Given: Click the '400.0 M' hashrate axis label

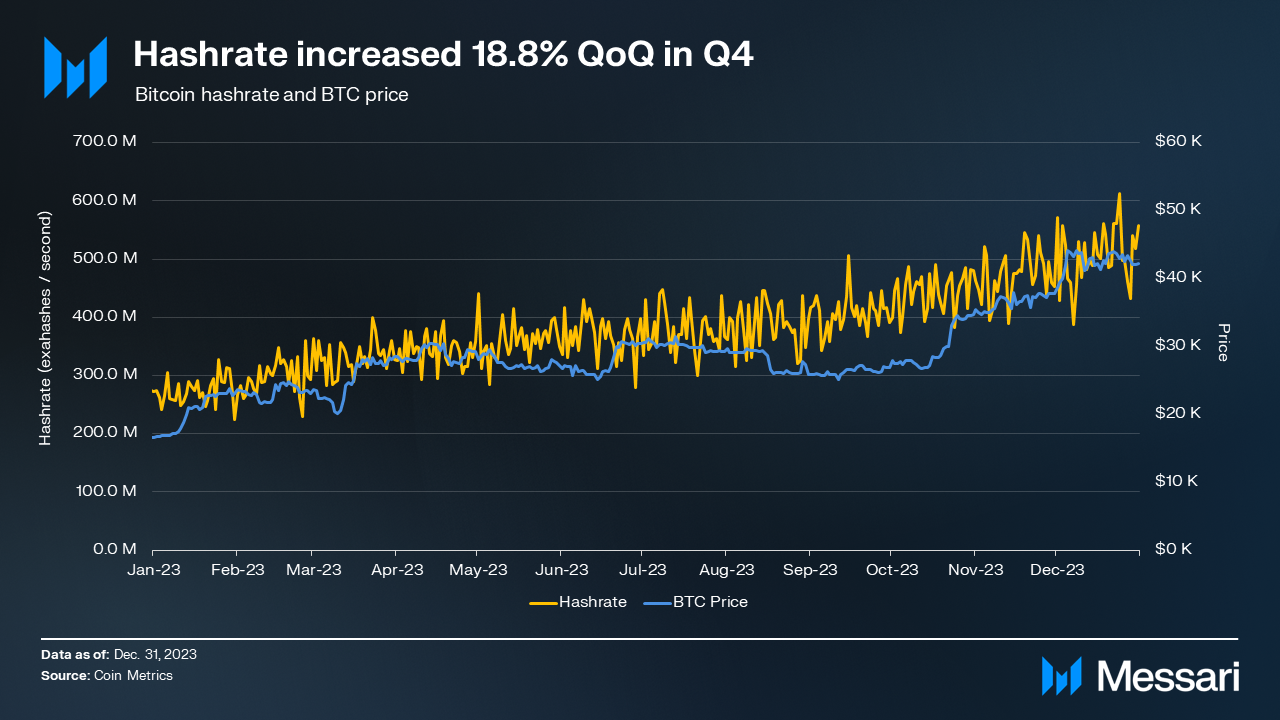Looking at the screenshot, I should (106, 316).
